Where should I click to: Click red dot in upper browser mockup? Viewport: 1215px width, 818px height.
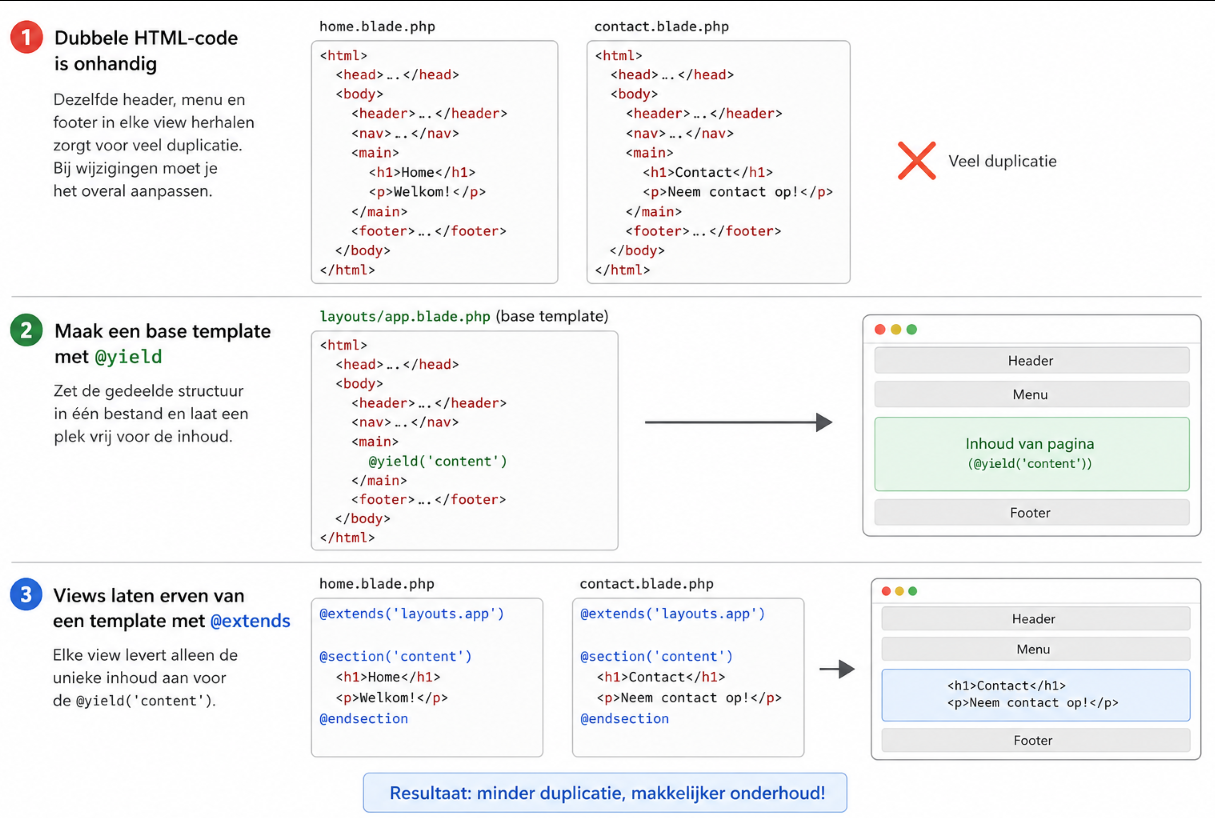880,330
